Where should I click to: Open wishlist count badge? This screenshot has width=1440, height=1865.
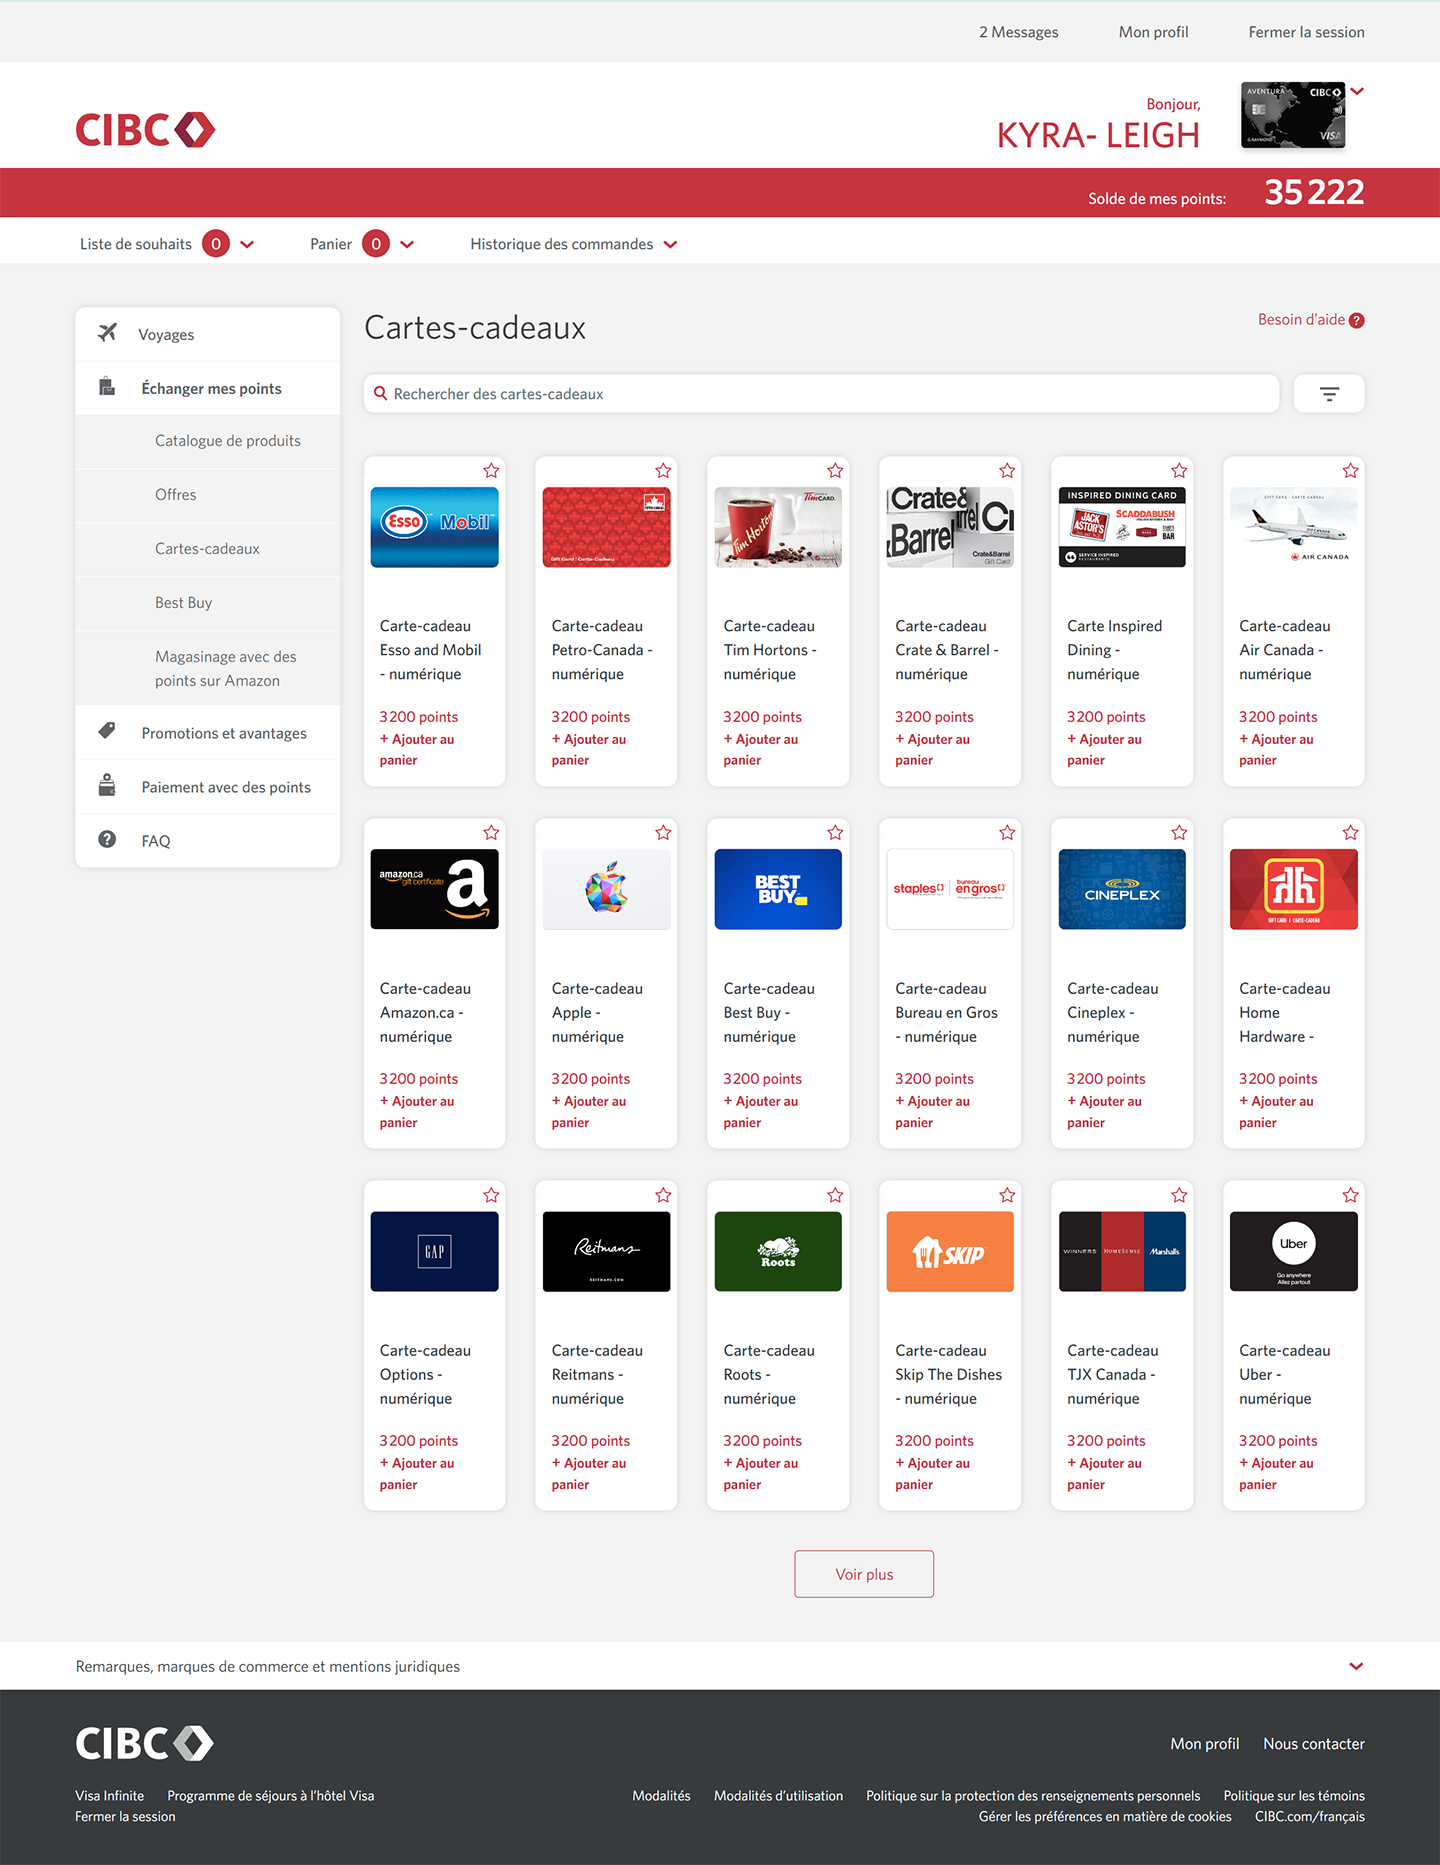click(x=216, y=244)
